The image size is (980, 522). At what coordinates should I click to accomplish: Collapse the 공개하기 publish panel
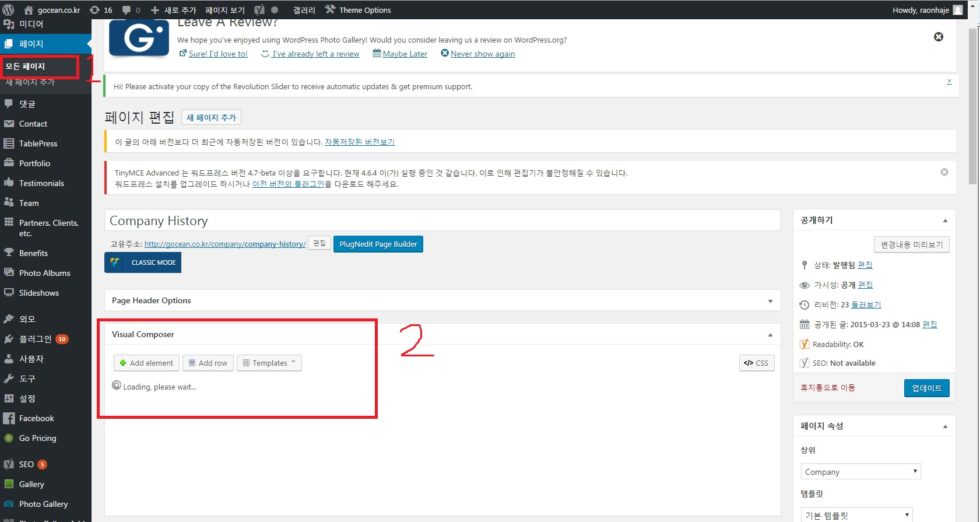[x=945, y=221]
